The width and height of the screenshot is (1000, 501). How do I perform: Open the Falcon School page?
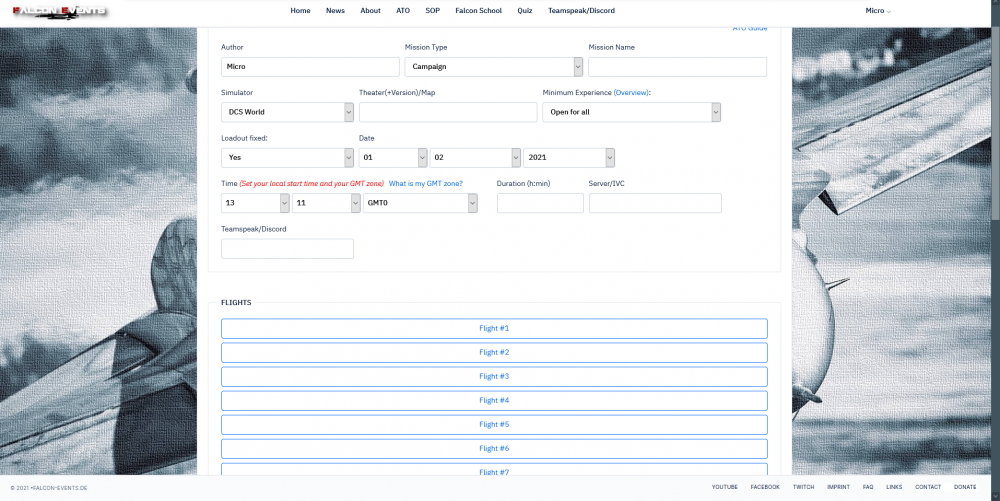[478, 10]
